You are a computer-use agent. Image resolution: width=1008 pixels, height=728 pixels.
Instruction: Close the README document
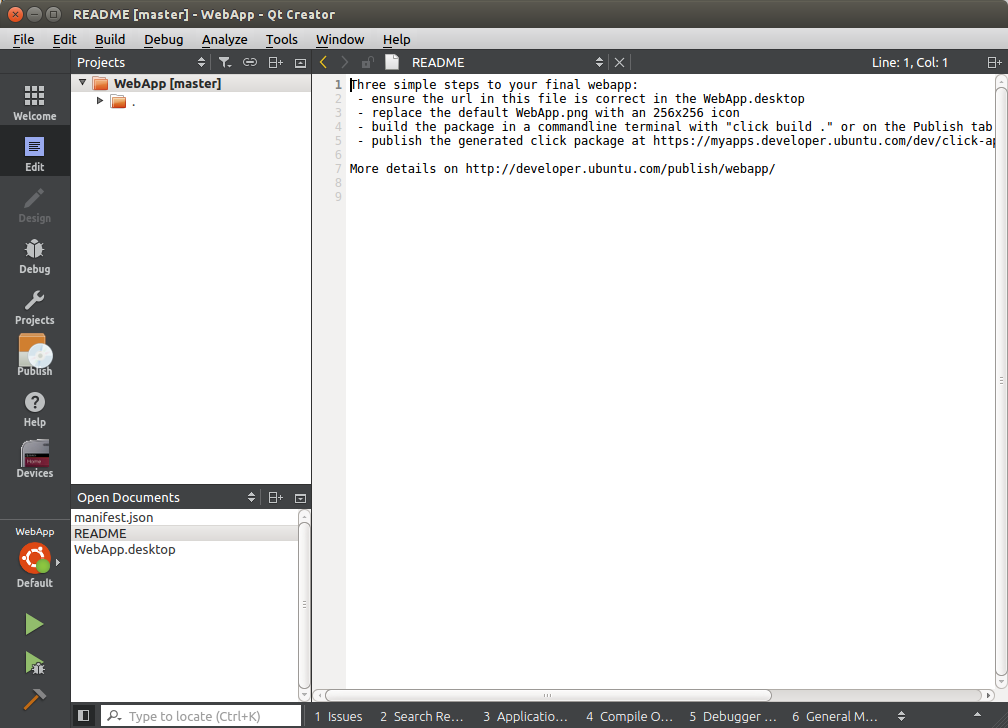pyautogui.click(x=619, y=62)
